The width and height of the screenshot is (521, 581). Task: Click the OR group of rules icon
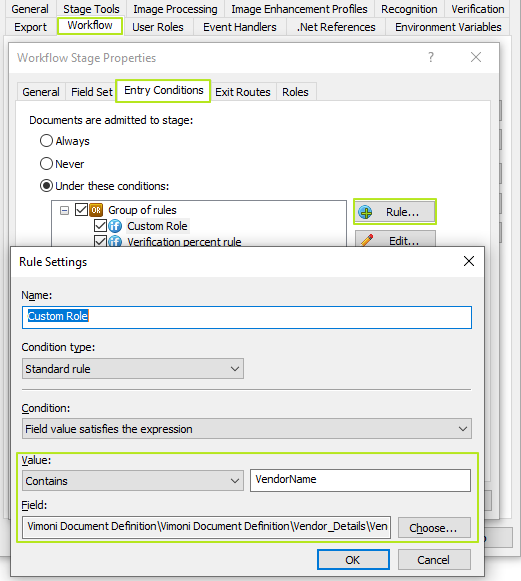point(96,210)
